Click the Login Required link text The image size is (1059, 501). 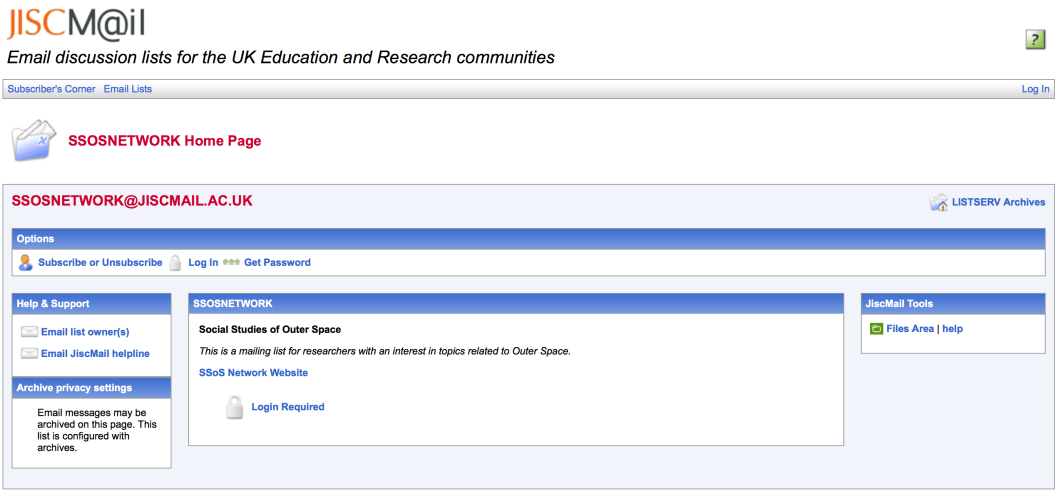[x=287, y=407]
